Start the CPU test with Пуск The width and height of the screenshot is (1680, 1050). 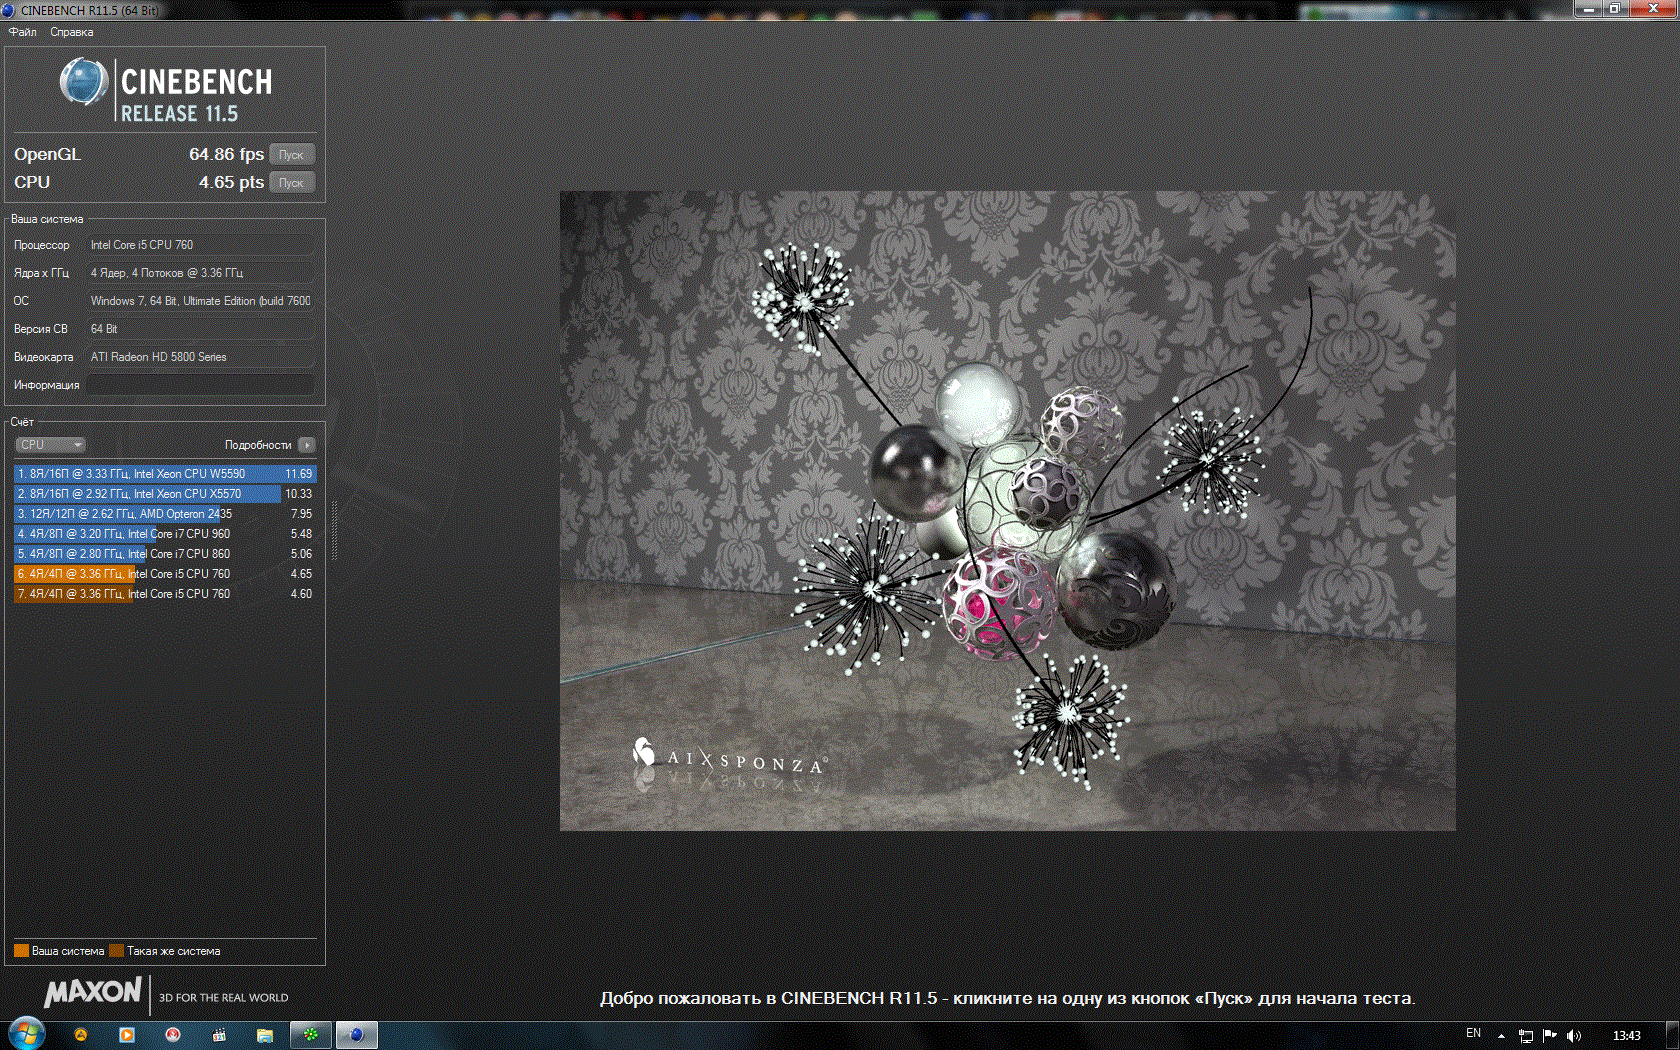[292, 183]
